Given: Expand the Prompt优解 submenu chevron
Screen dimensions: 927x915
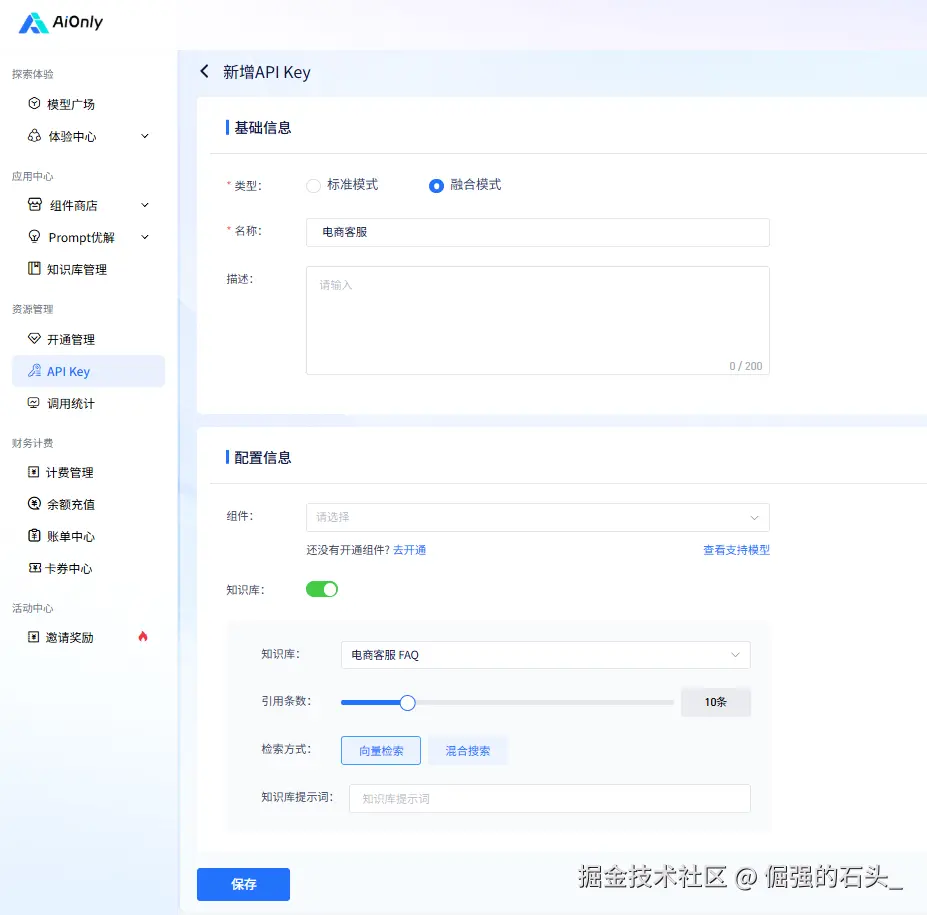Looking at the screenshot, I should 145,237.
